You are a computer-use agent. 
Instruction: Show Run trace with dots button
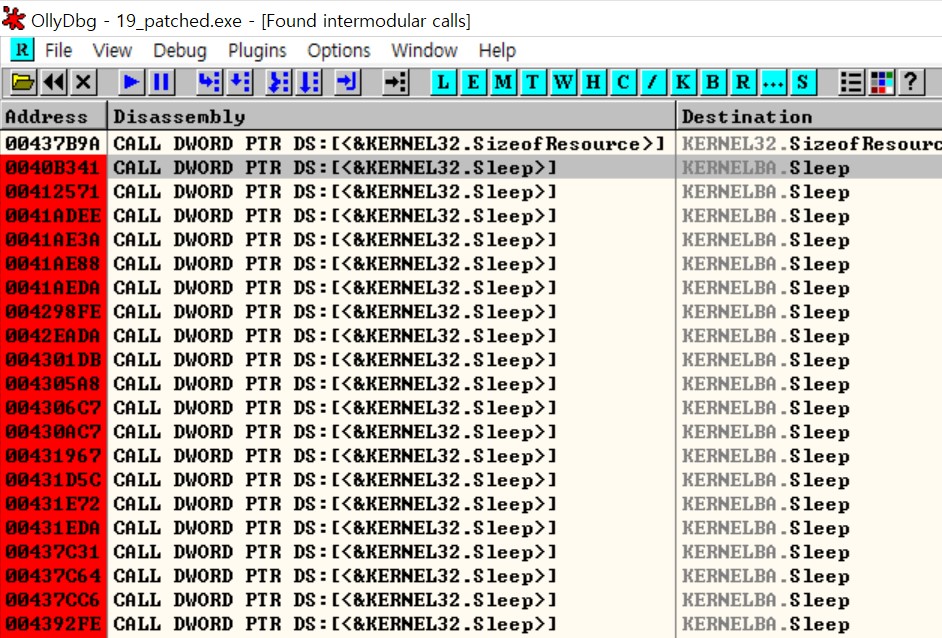point(773,82)
